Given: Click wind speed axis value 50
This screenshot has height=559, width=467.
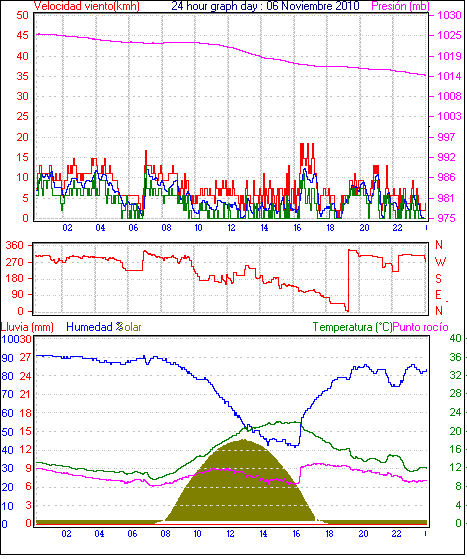Looking at the screenshot, I should (22, 15).
